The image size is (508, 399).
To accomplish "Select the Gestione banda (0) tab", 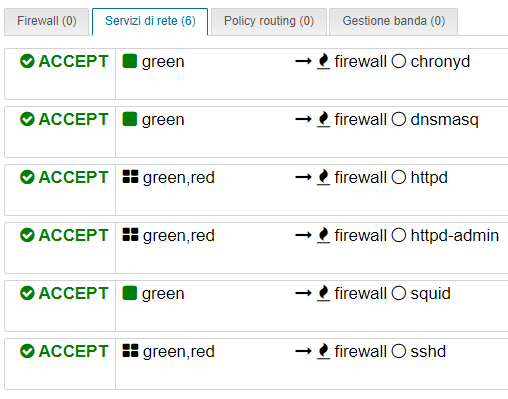I will [x=394, y=21].
